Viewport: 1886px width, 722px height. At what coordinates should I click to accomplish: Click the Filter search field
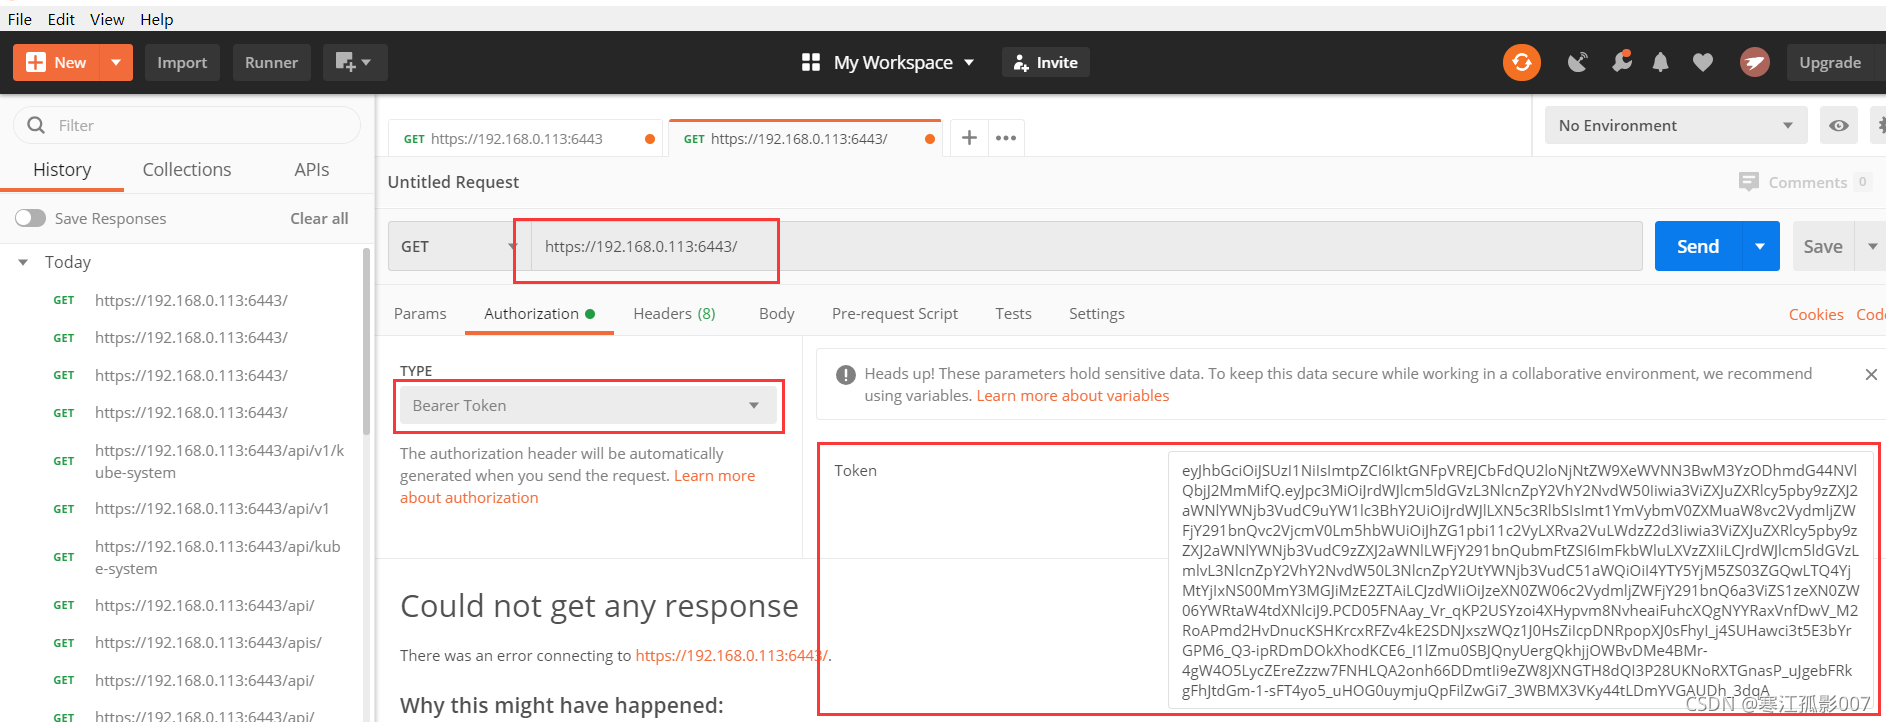(x=187, y=125)
